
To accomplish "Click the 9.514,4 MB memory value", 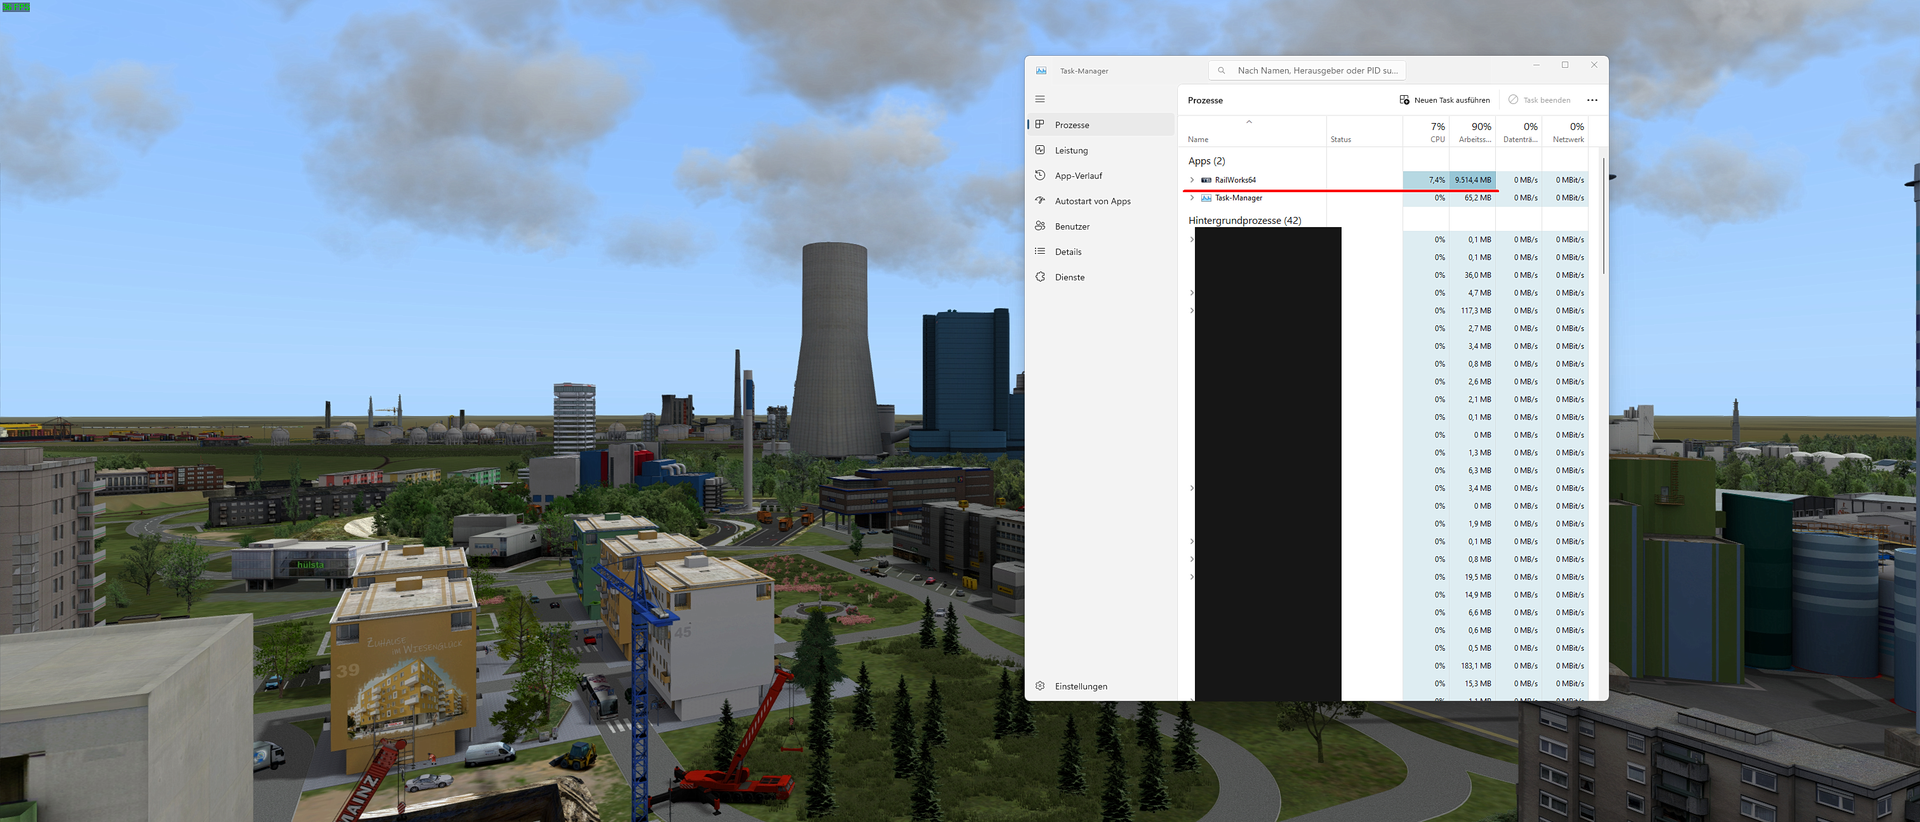I will [1473, 180].
